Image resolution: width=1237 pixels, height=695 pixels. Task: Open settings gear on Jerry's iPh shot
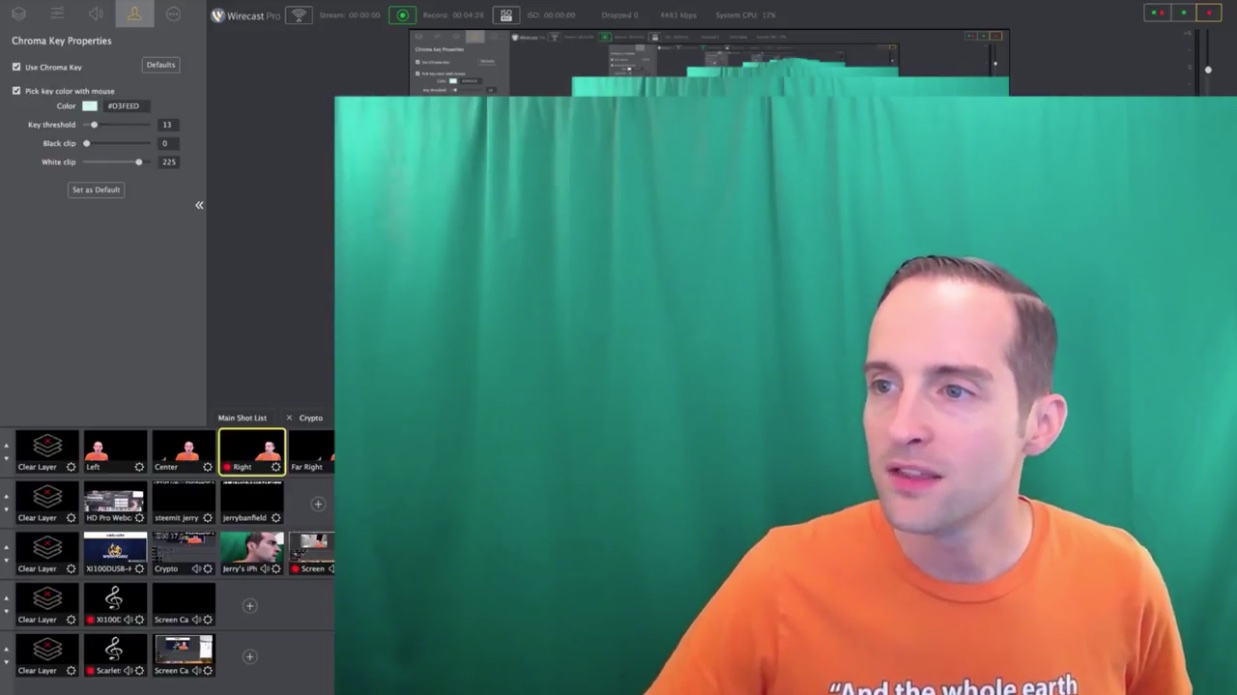[x=276, y=569]
